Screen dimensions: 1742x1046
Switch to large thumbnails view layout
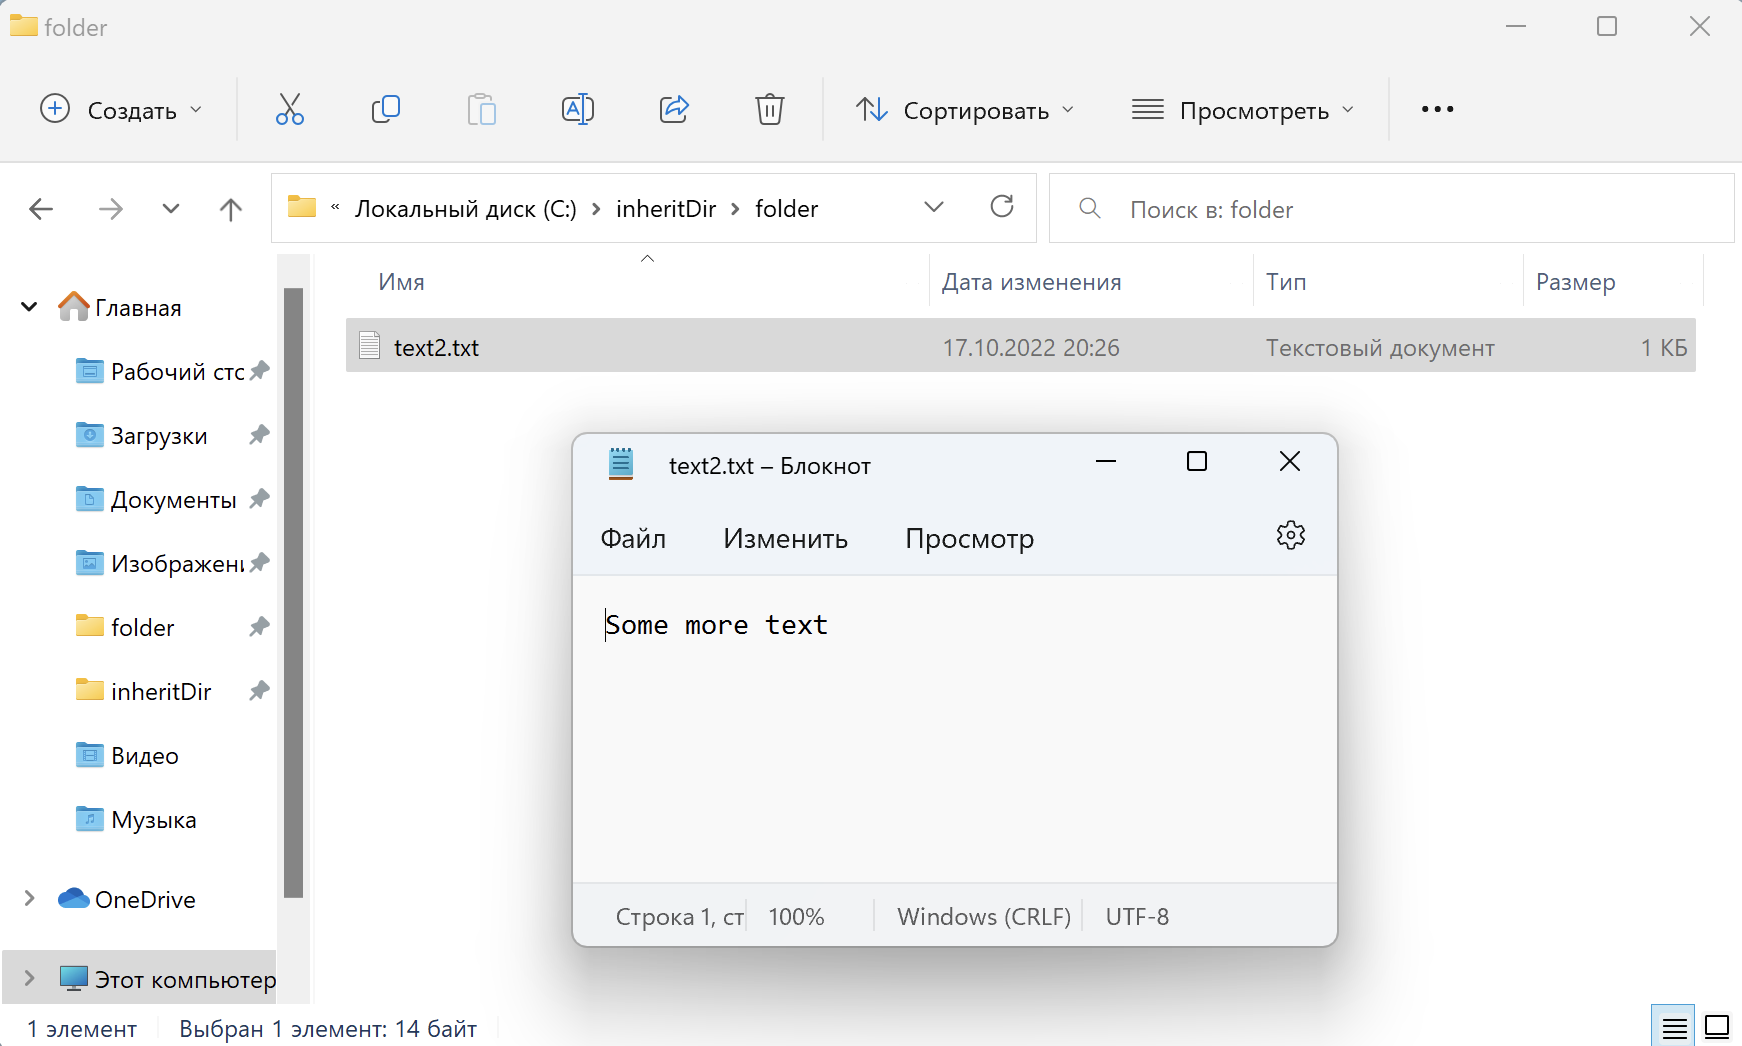tap(1717, 1027)
